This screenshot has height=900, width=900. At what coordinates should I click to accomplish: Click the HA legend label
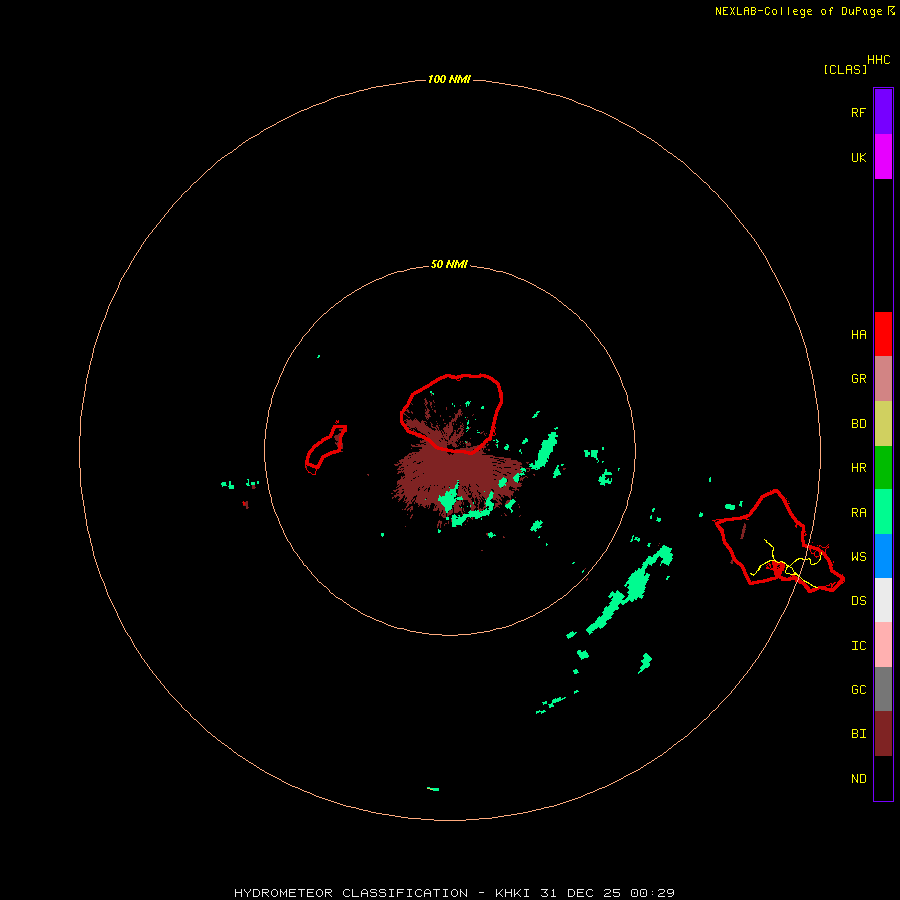pyautogui.click(x=858, y=335)
